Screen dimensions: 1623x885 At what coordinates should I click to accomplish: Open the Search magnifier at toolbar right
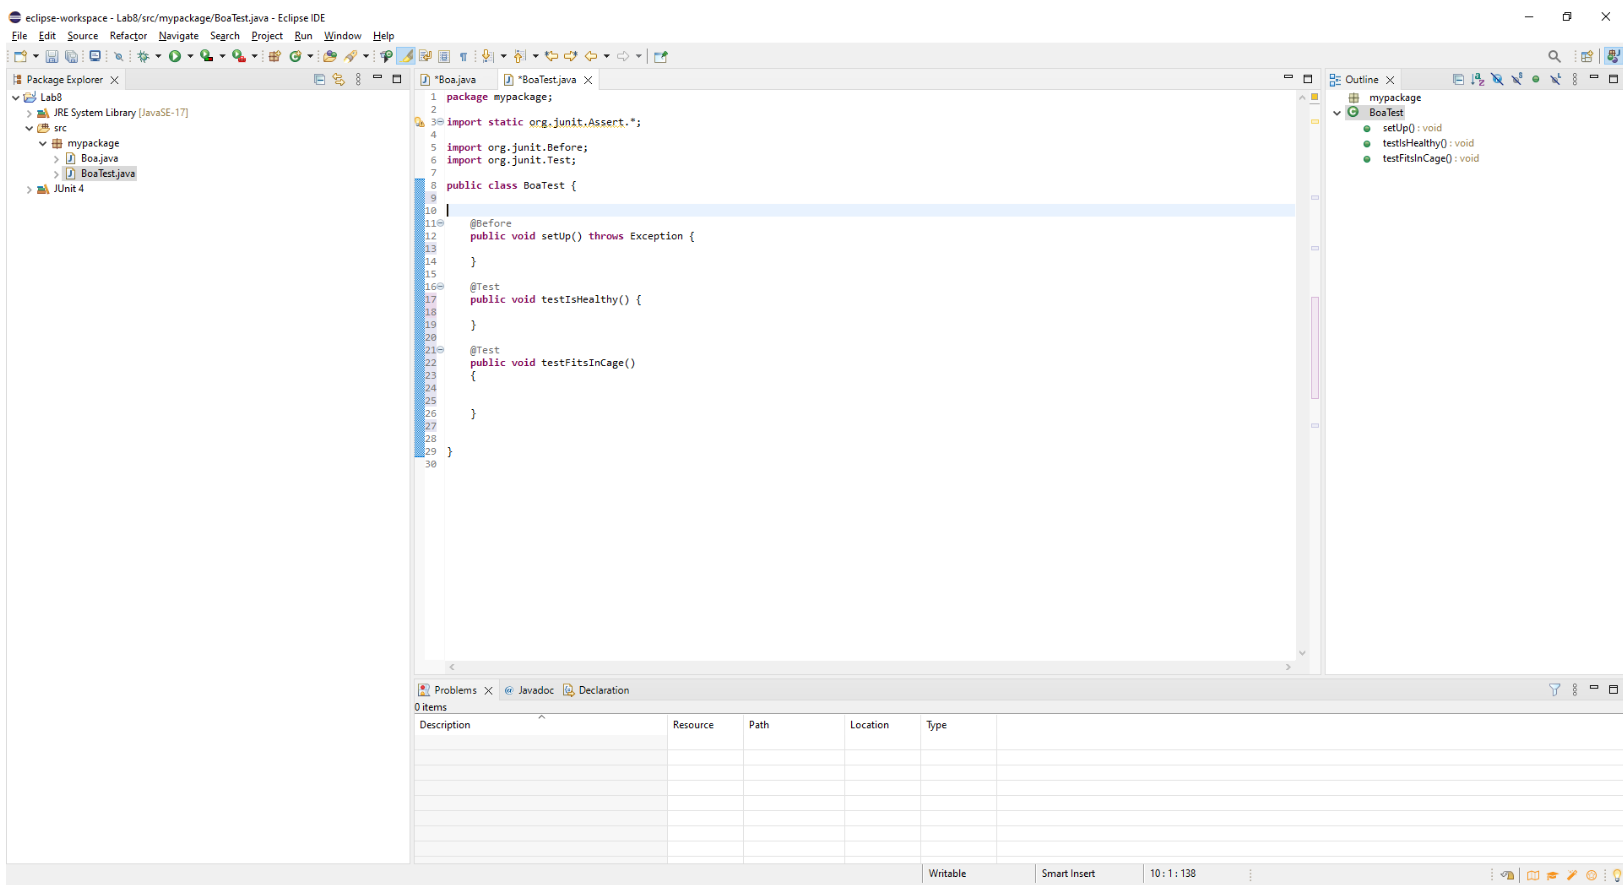click(1554, 56)
